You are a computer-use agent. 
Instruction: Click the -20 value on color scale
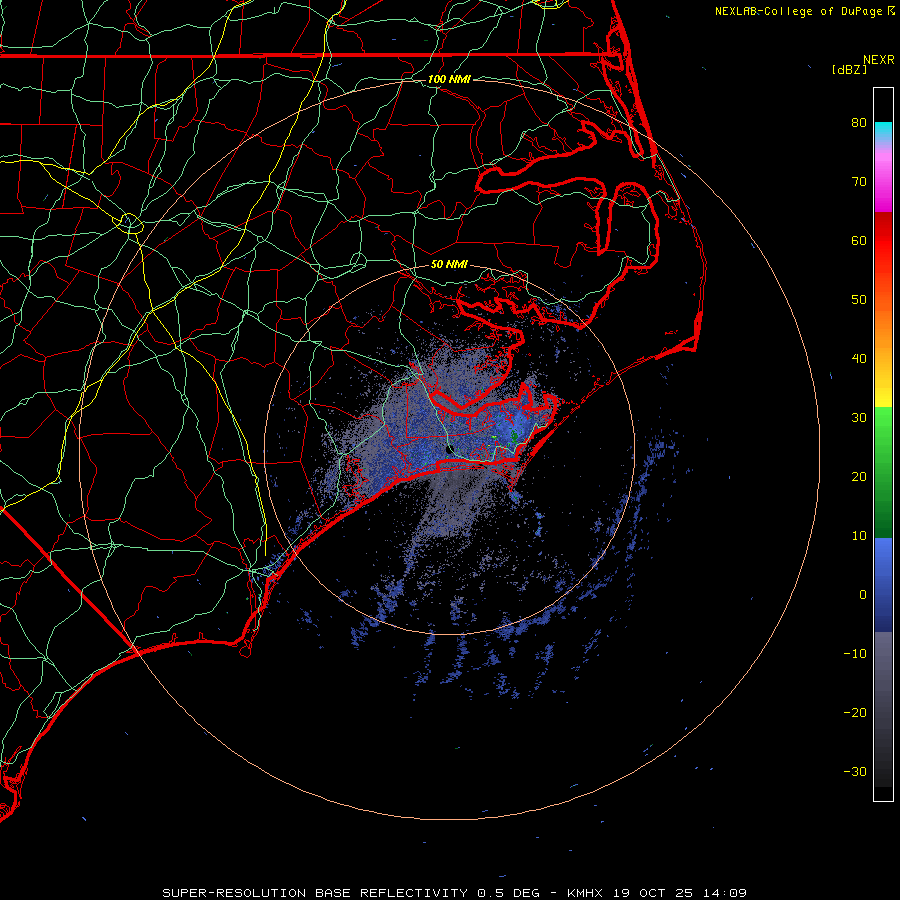855,713
